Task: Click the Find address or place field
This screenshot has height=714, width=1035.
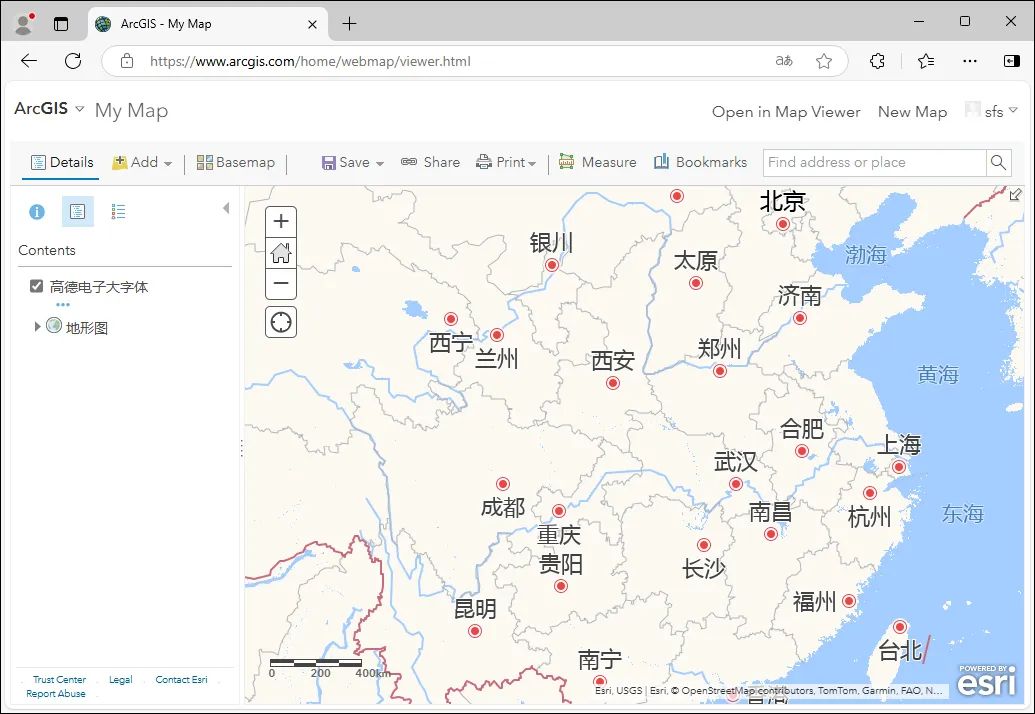Action: pyautogui.click(x=875, y=162)
